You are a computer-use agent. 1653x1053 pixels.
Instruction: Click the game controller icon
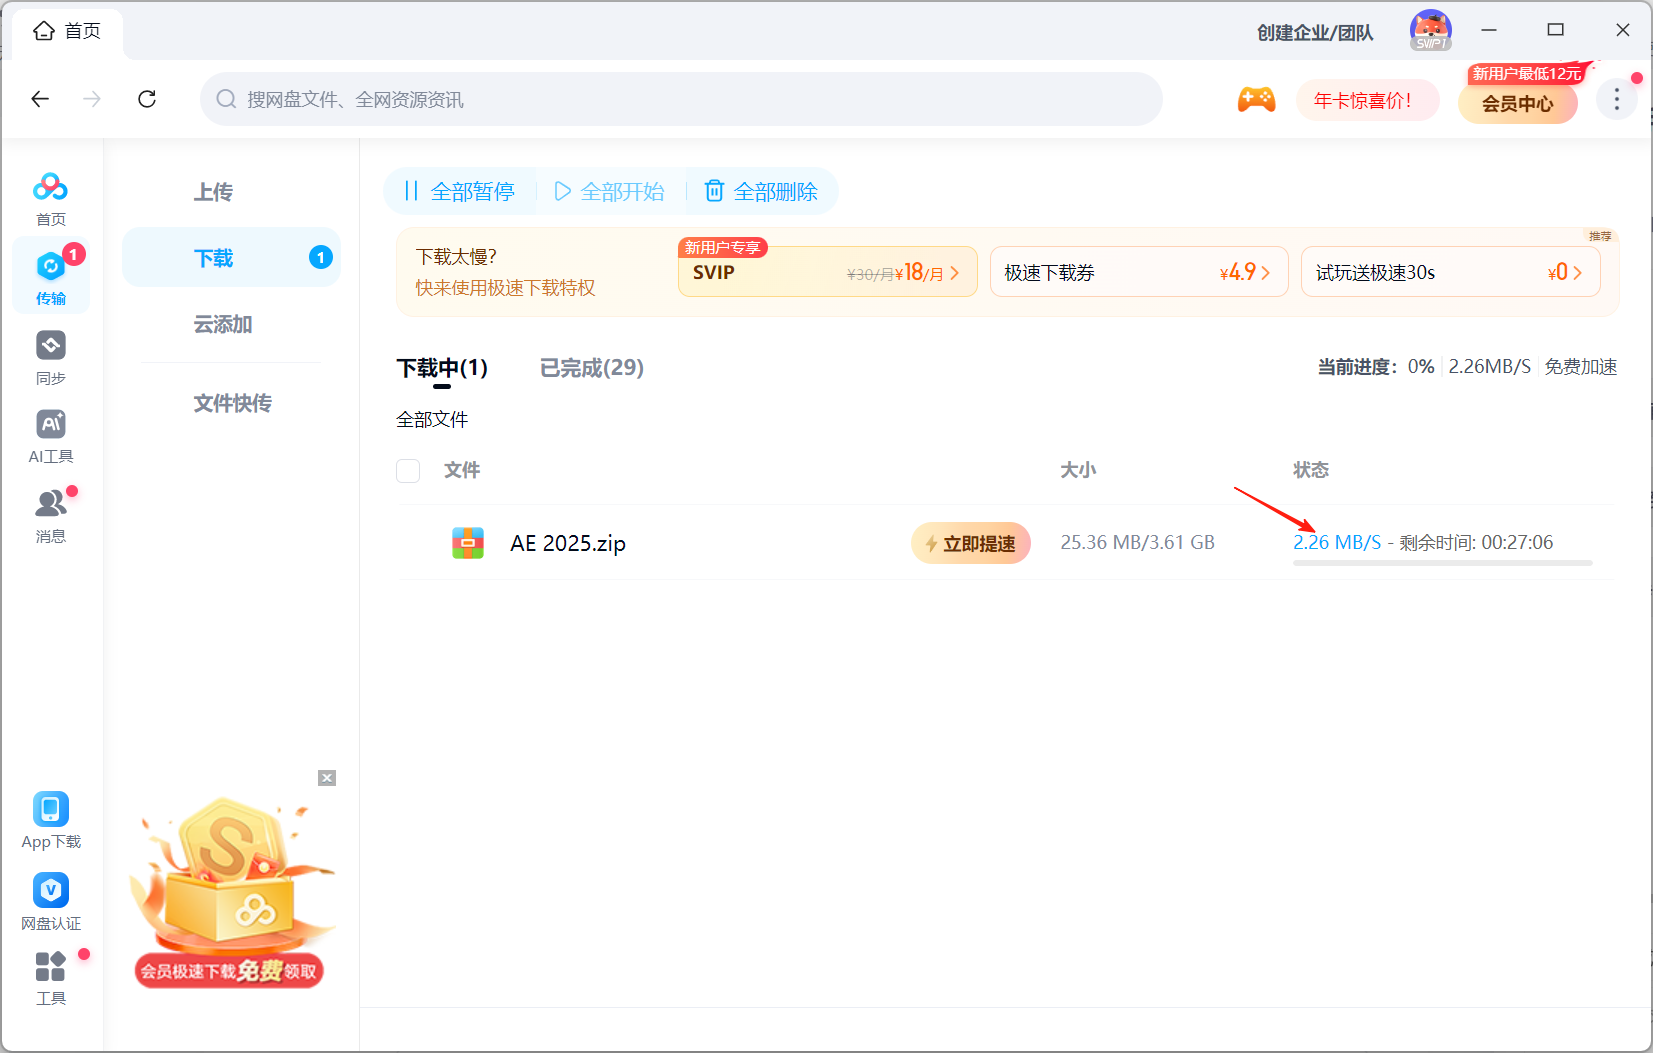1257,99
